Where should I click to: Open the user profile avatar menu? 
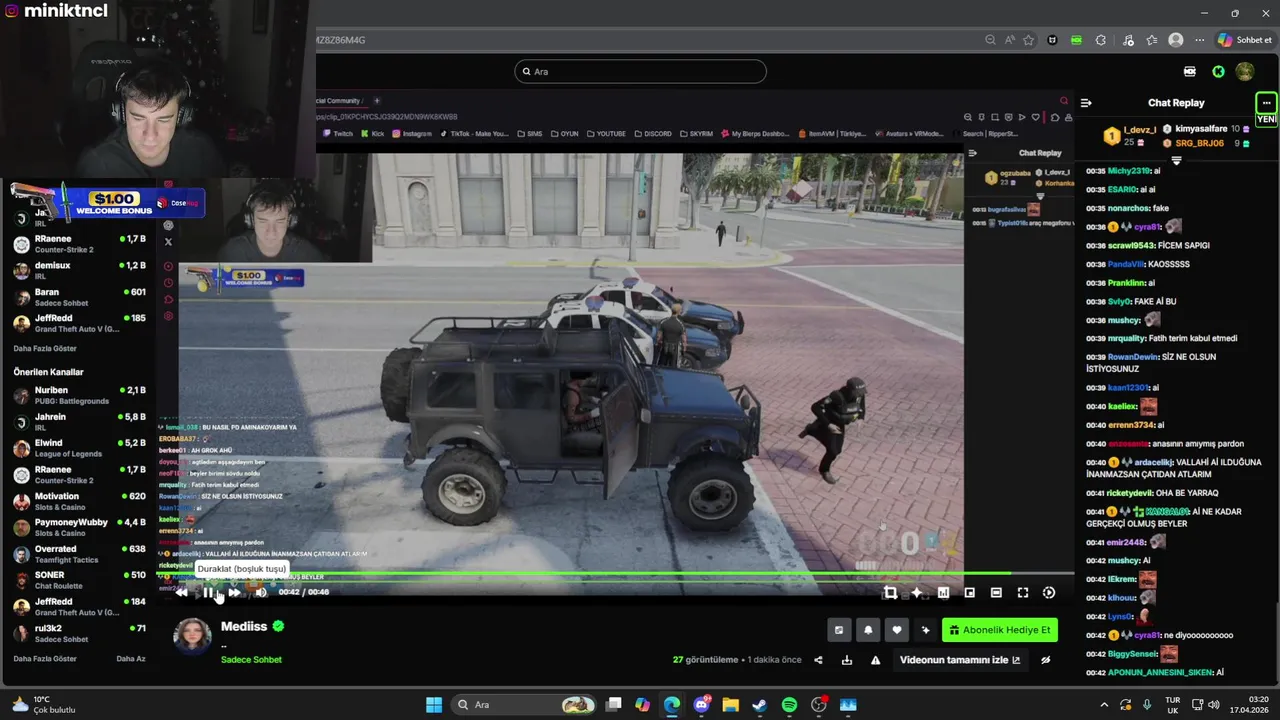coord(1245,72)
